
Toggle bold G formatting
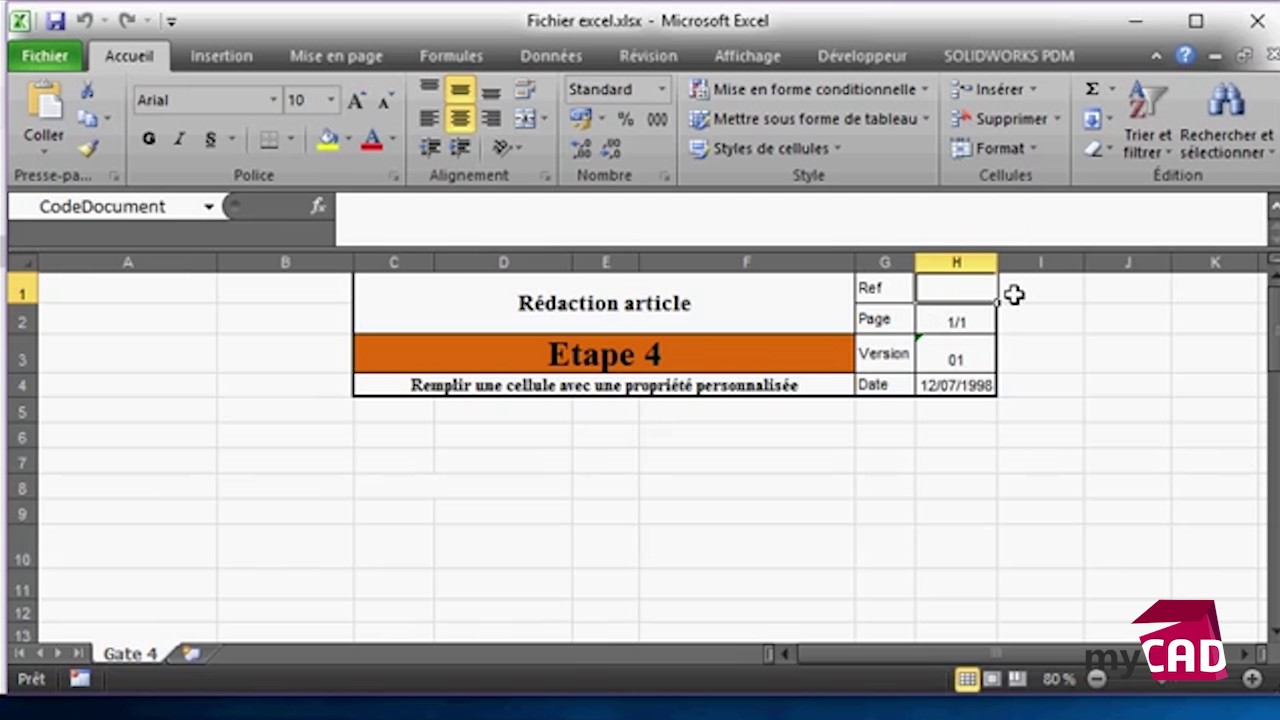tap(148, 140)
